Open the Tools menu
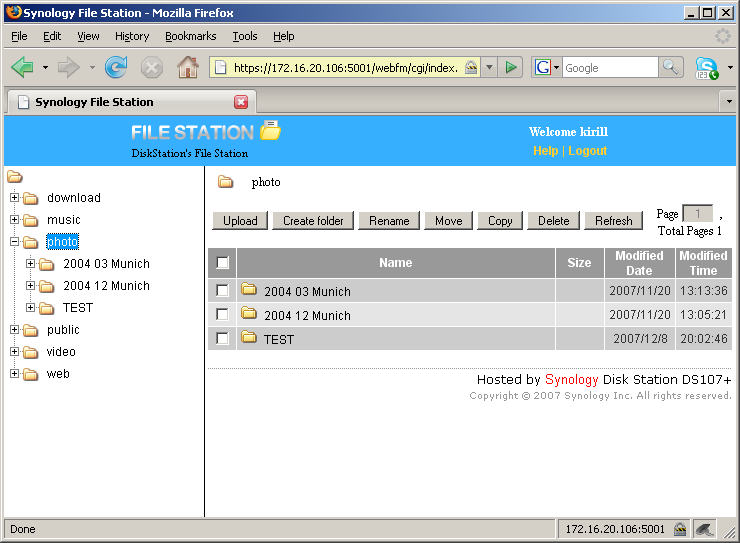Screen dimensions: 740x543 (245, 36)
